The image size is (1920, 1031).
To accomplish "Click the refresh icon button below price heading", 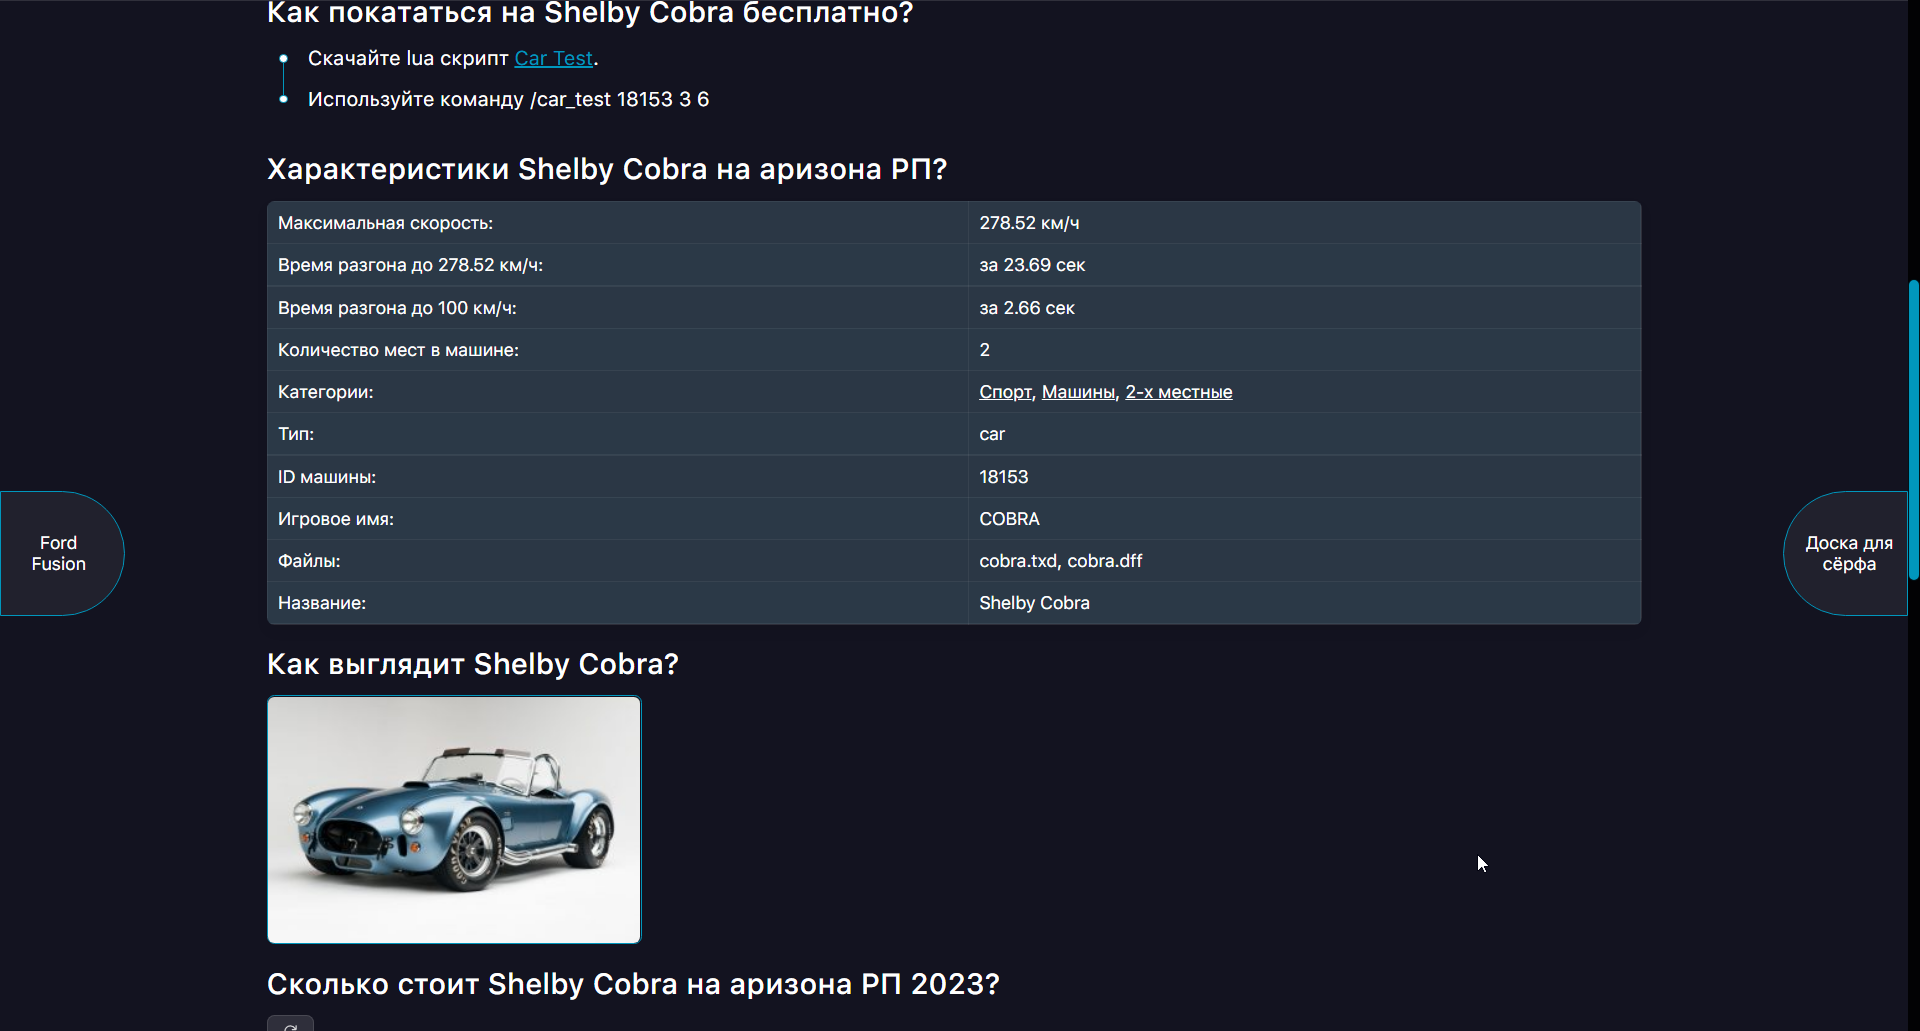I will pyautogui.click(x=290, y=1024).
